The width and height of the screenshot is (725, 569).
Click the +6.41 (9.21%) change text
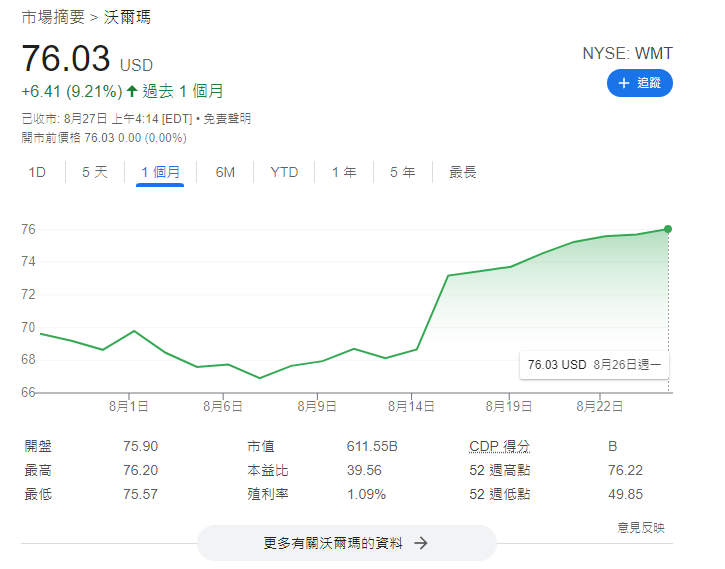[x=72, y=92]
